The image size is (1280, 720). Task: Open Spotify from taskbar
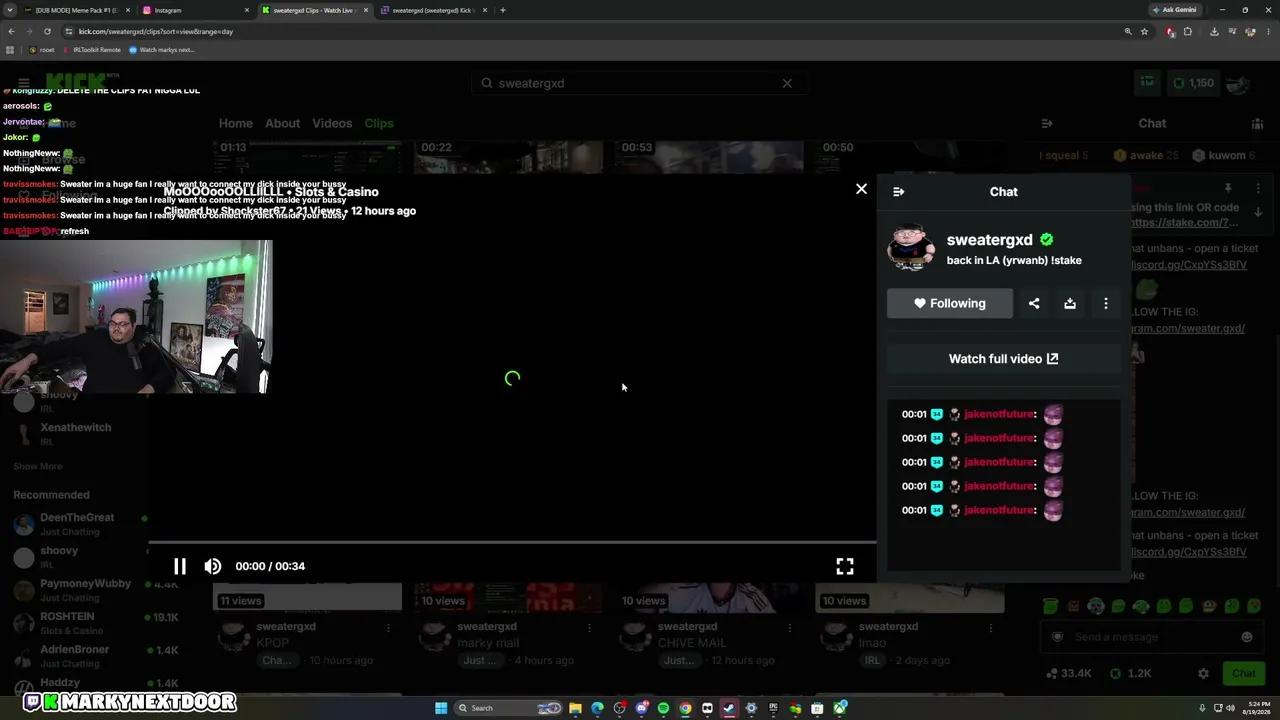pos(663,708)
